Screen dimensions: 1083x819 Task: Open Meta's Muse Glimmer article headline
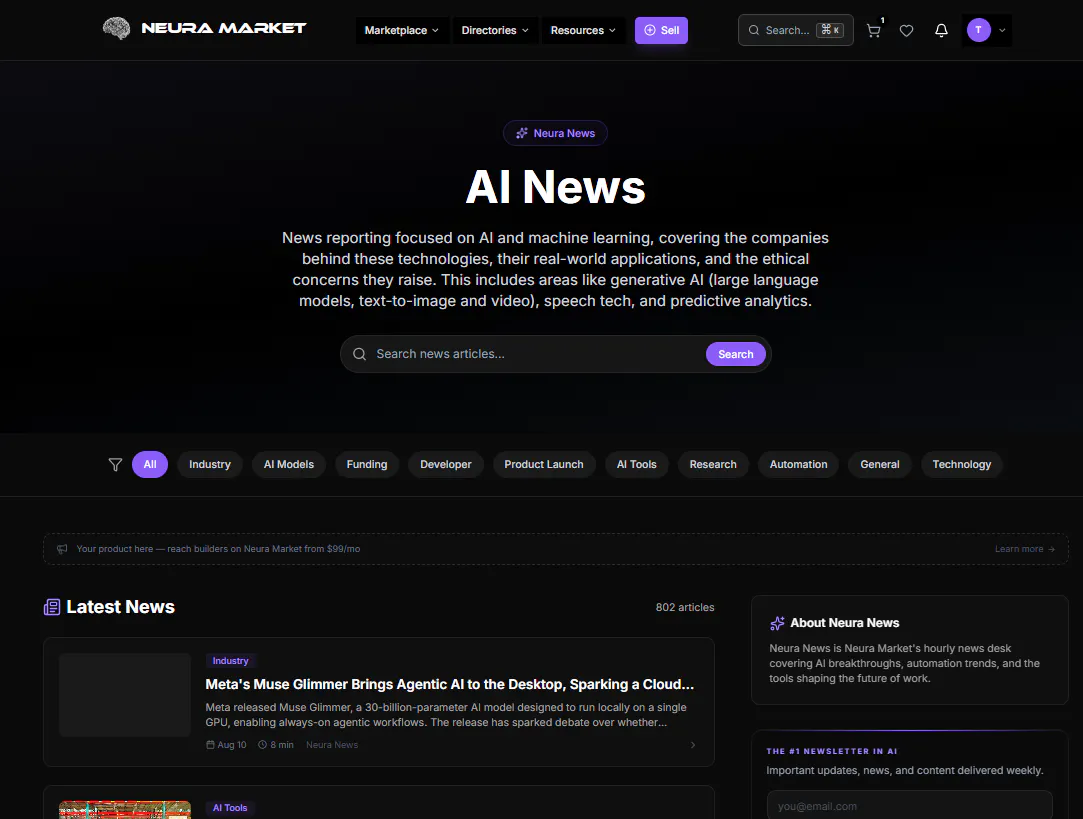[450, 684]
